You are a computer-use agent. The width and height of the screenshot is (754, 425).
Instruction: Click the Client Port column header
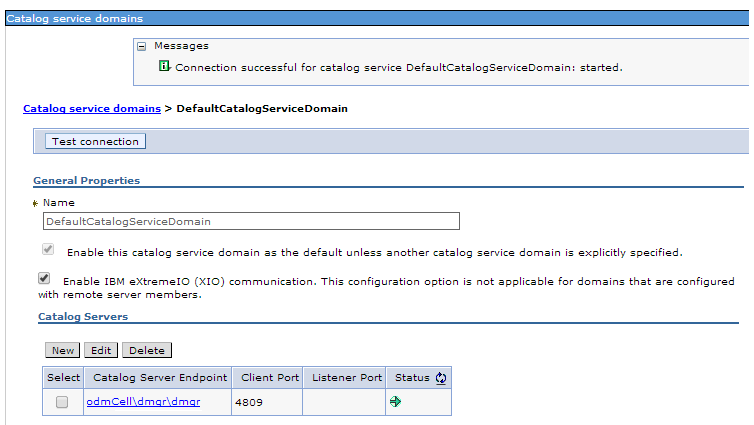click(270, 378)
